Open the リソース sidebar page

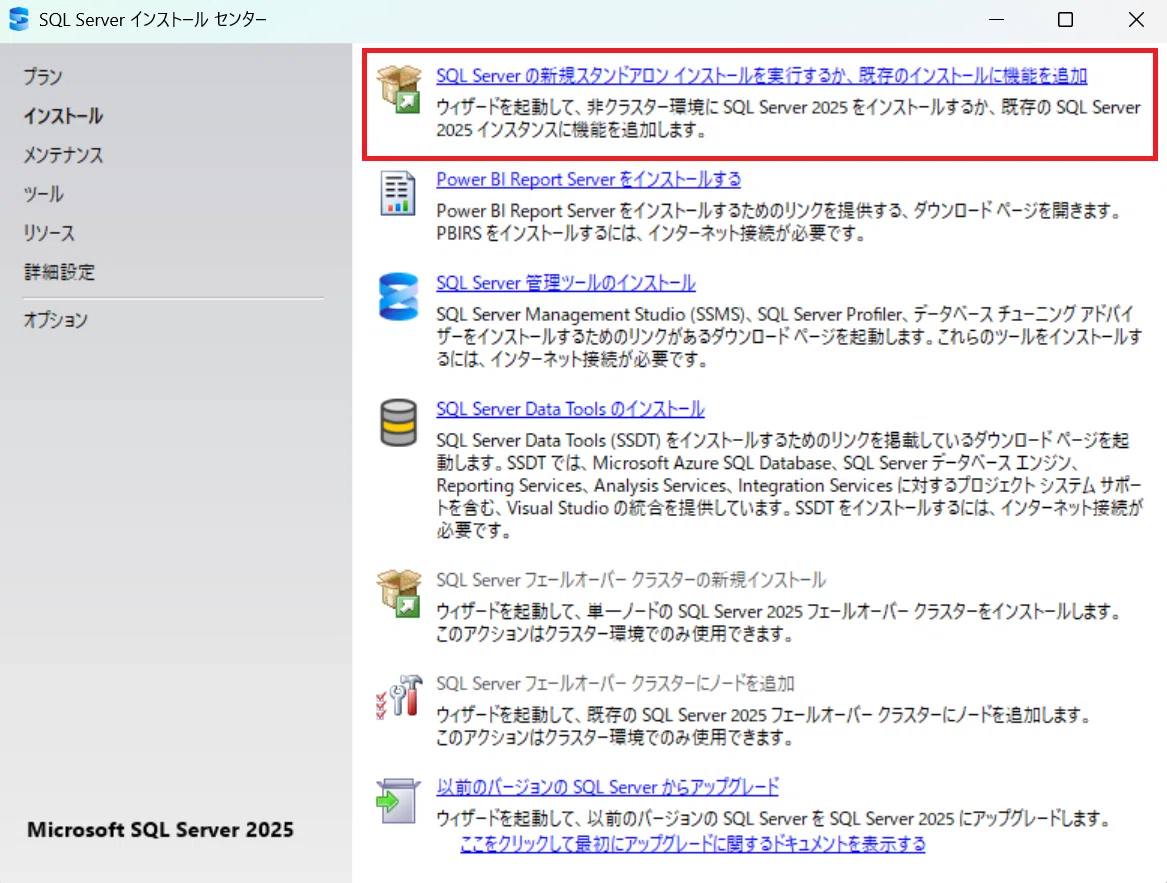(49, 233)
